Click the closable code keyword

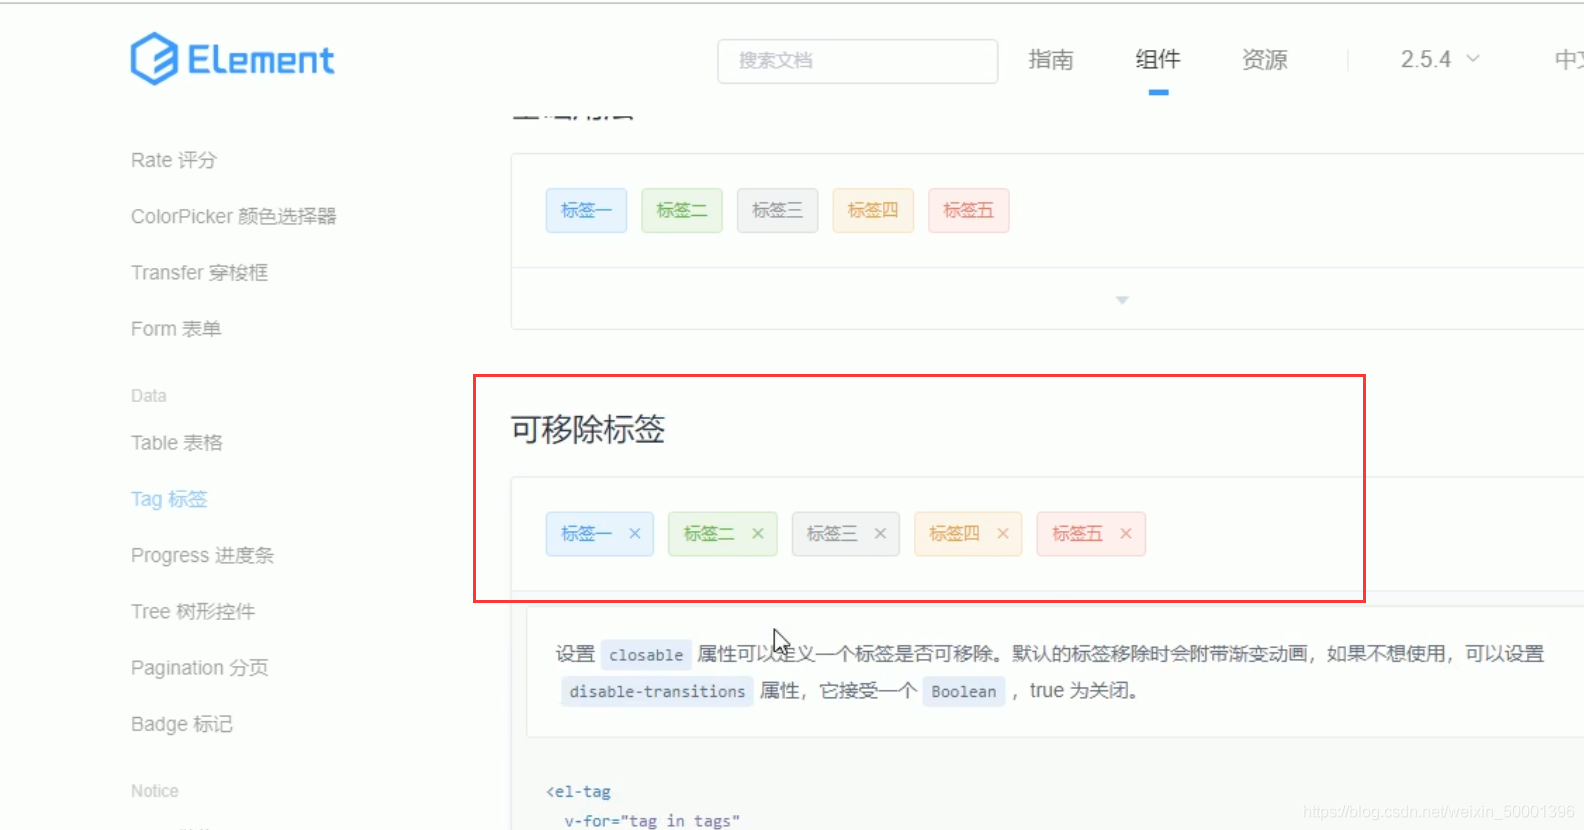[x=646, y=655]
